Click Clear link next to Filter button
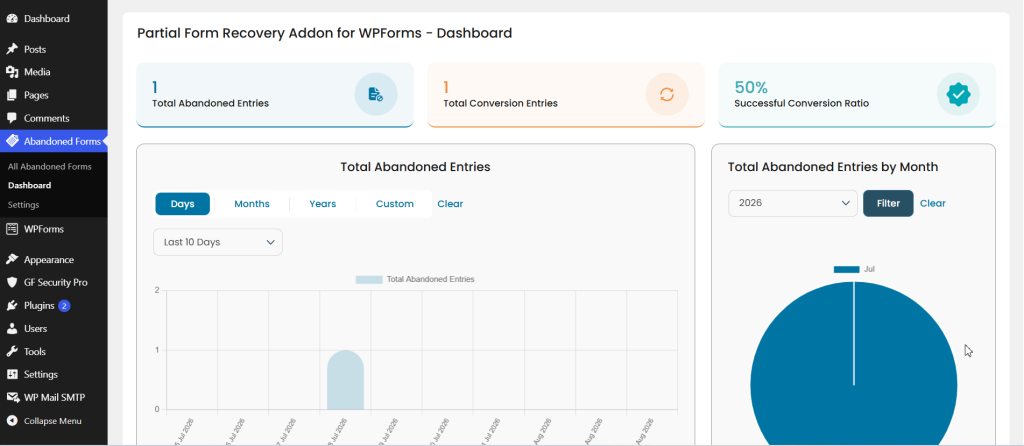The width and height of the screenshot is (1024, 446). 933,203
